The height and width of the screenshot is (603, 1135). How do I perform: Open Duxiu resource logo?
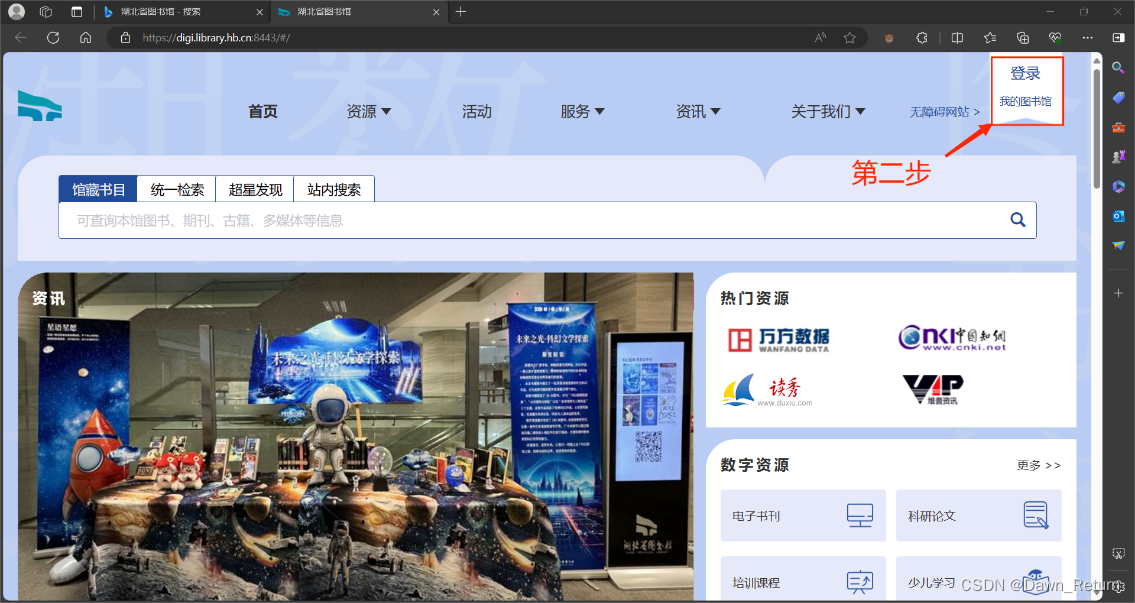pos(767,390)
